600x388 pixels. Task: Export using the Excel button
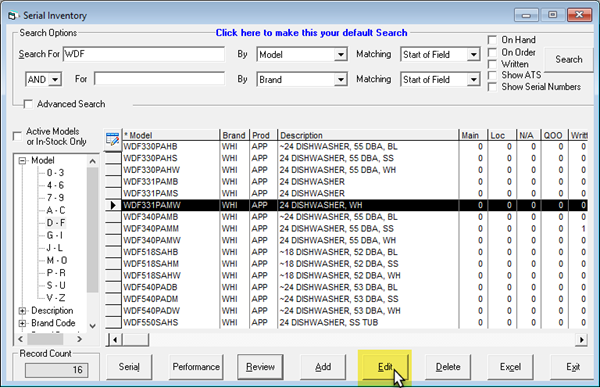click(510, 367)
